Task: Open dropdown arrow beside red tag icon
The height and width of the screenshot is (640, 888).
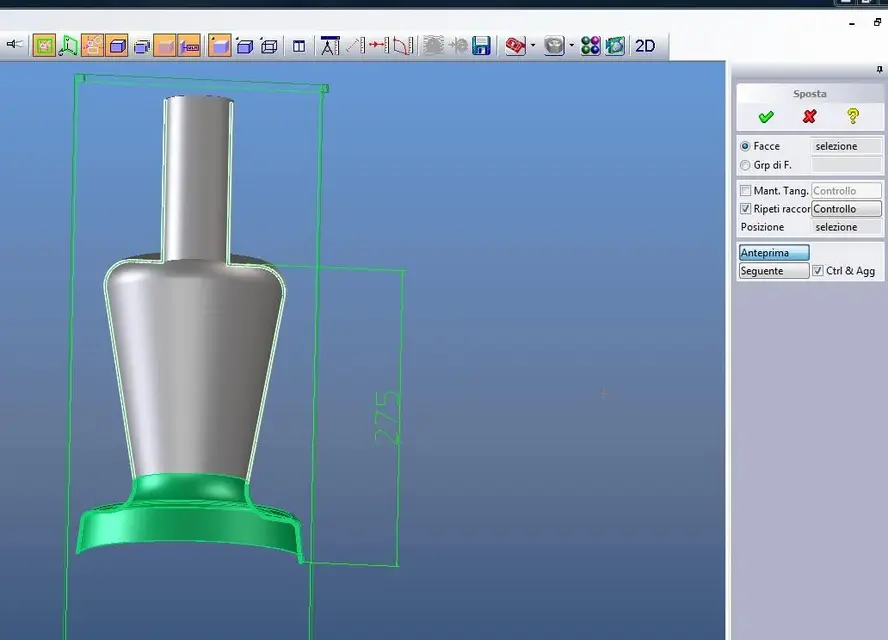Action: (x=533, y=45)
